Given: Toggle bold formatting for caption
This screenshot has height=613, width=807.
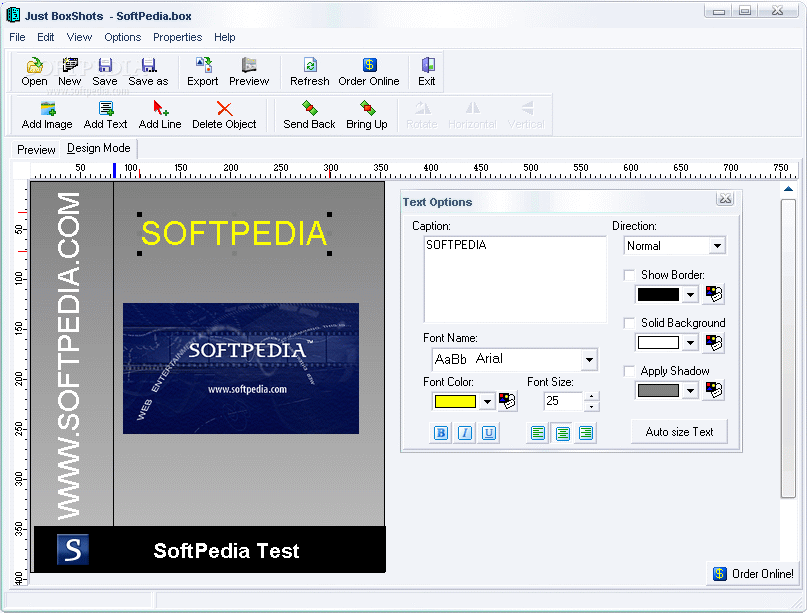Looking at the screenshot, I should click(441, 433).
